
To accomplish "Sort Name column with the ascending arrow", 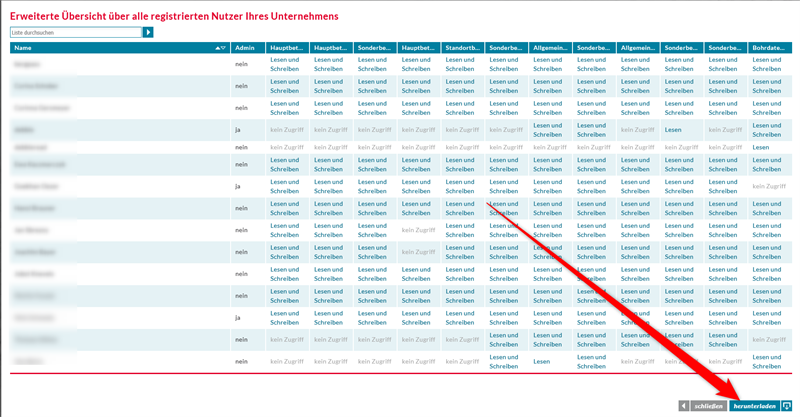I will click(x=218, y=48).
